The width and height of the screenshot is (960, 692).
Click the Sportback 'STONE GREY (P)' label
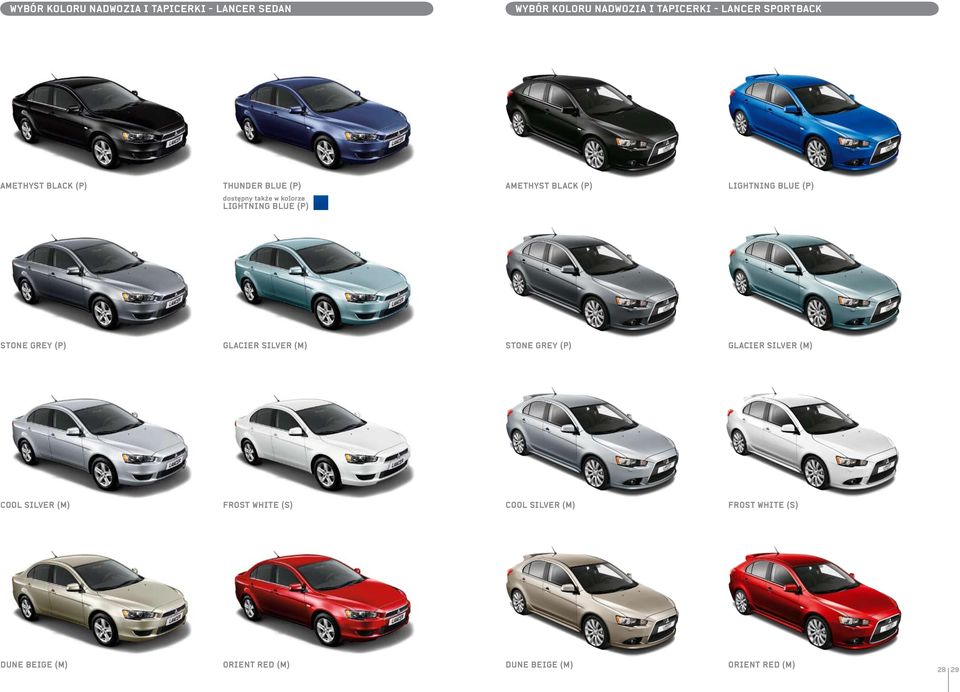tap(538, 345)
